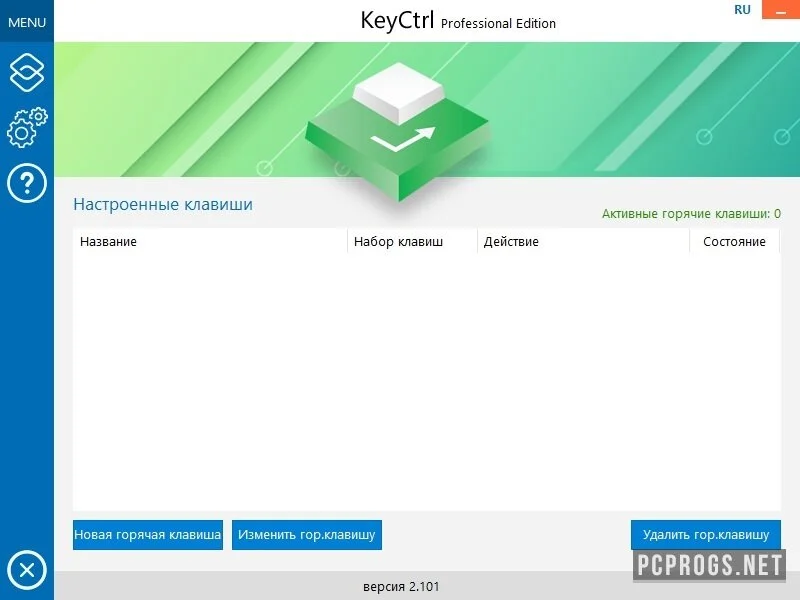Switch language via RU indicator
800x600 pixels.
point(742,10)
